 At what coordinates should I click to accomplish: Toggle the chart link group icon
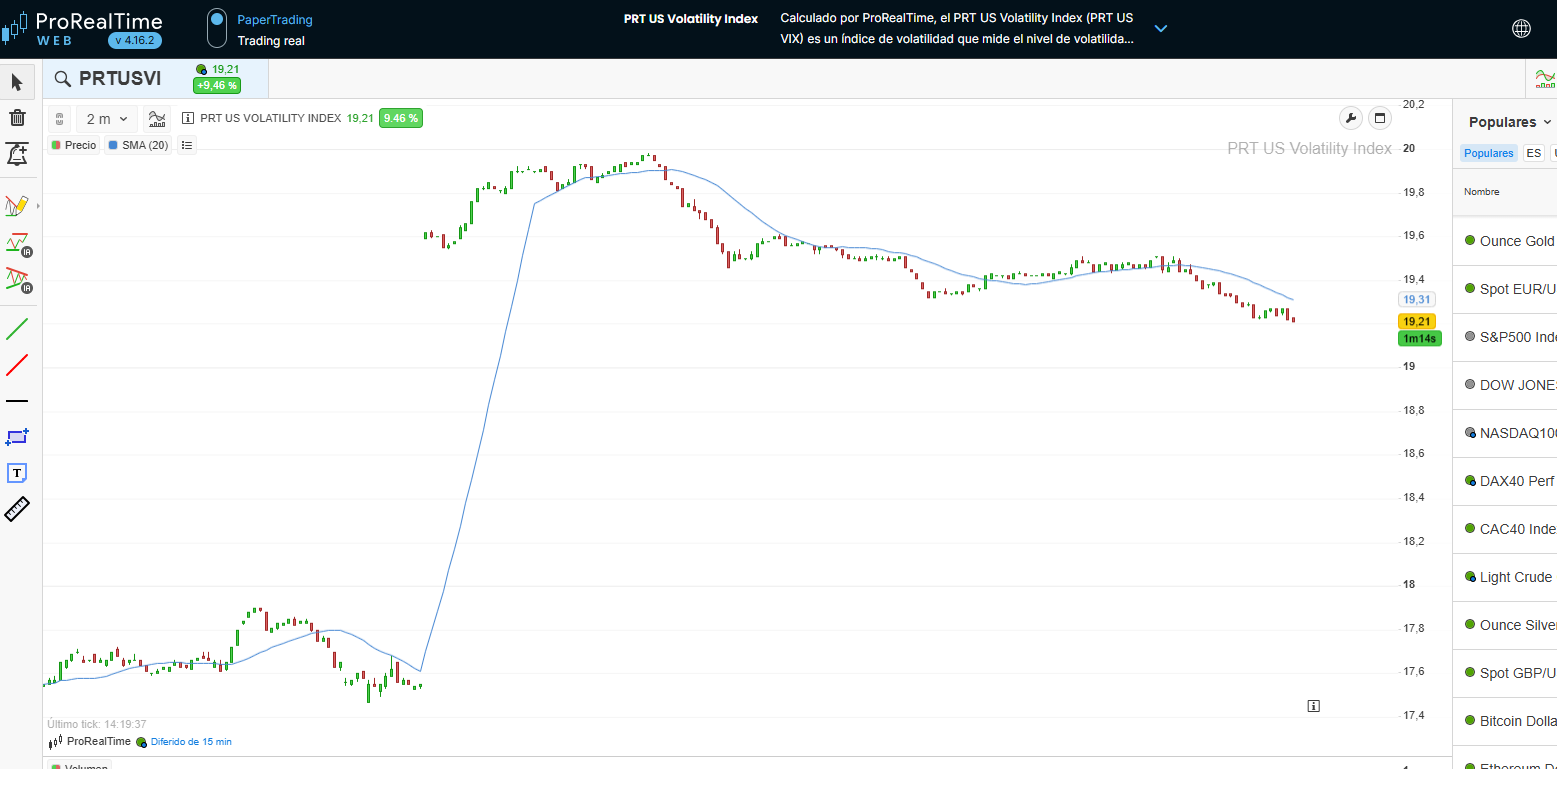[60, 119]
